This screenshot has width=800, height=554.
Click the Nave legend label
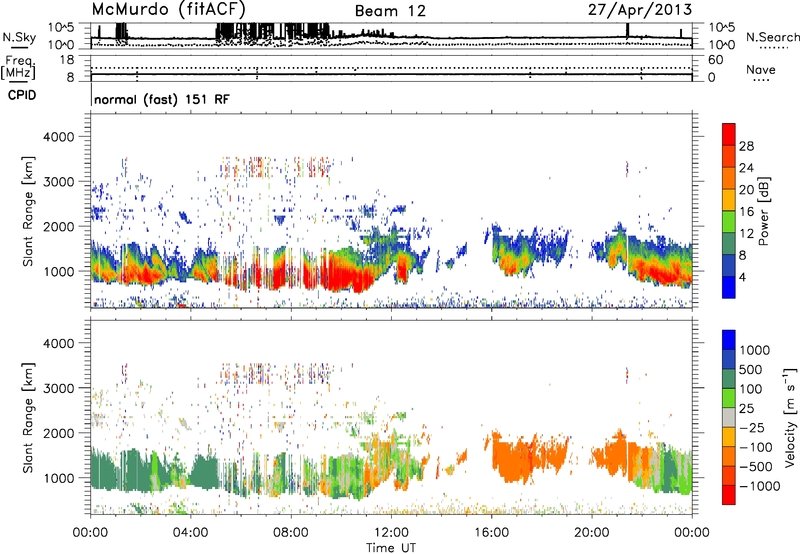tap(761, 70)
